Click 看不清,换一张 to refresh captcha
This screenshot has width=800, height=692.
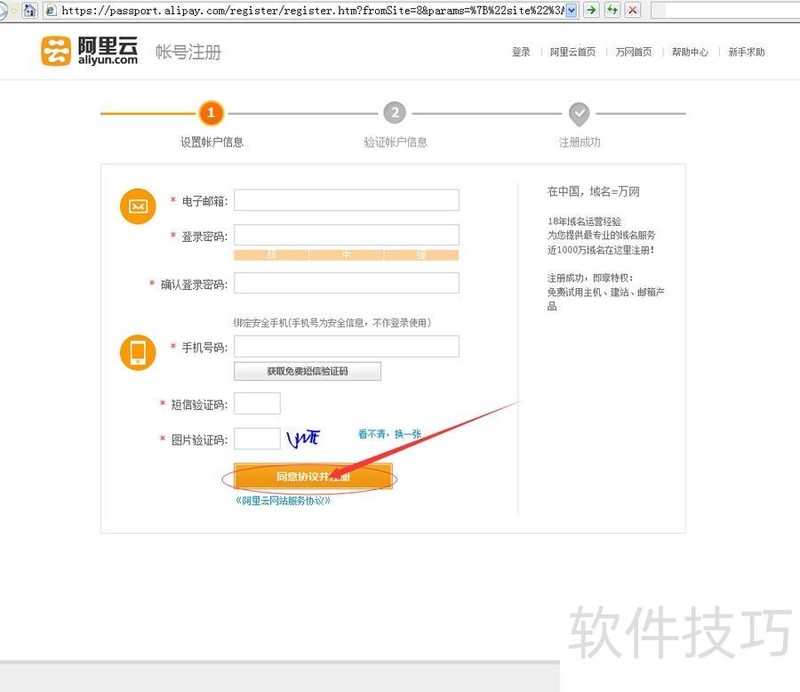[389, 434]
